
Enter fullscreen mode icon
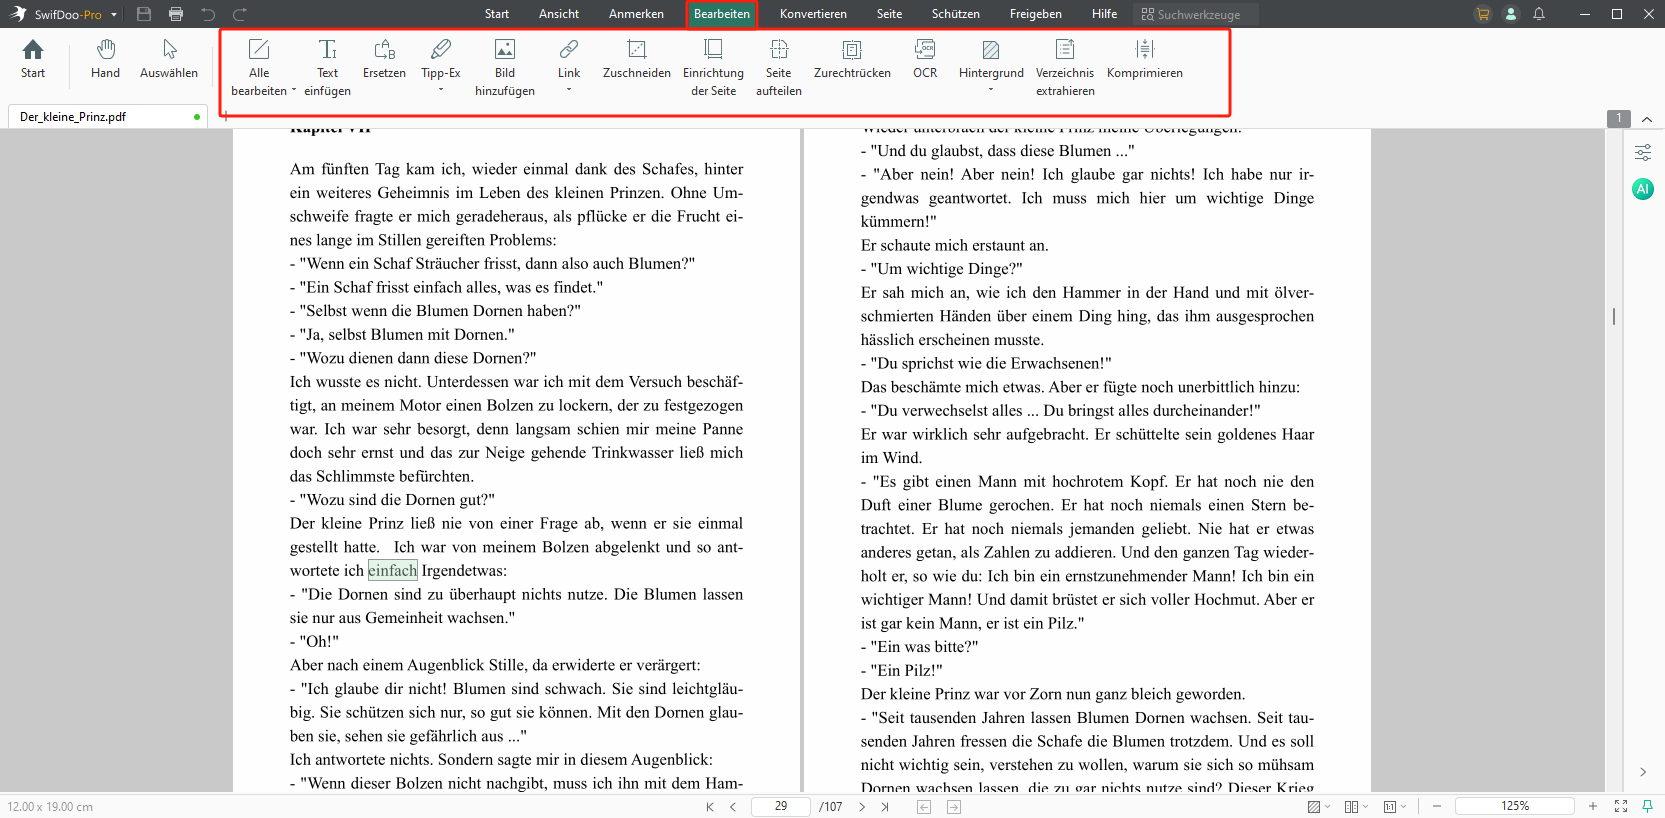pos(1621,806)
